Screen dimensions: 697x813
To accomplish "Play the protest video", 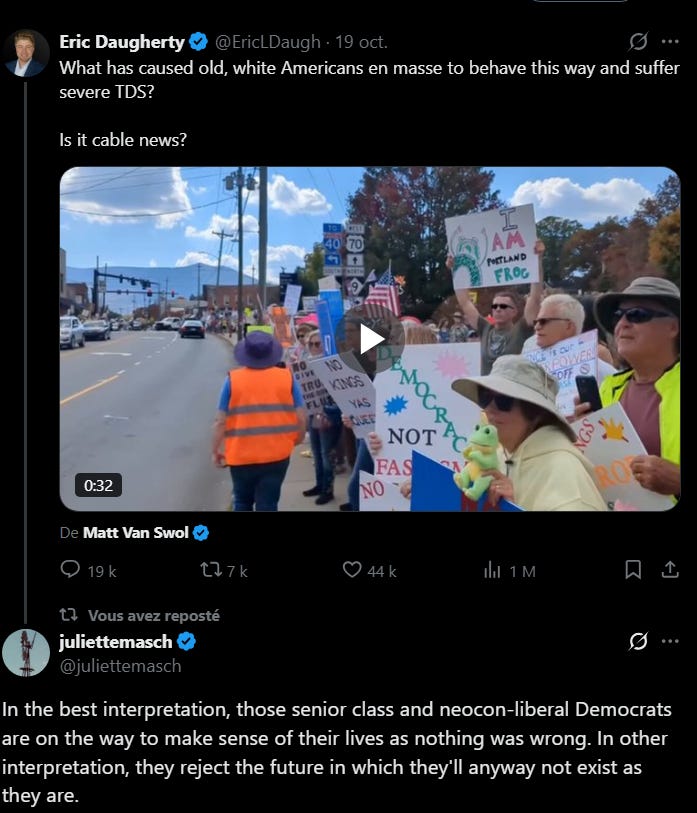I will 372,340.
